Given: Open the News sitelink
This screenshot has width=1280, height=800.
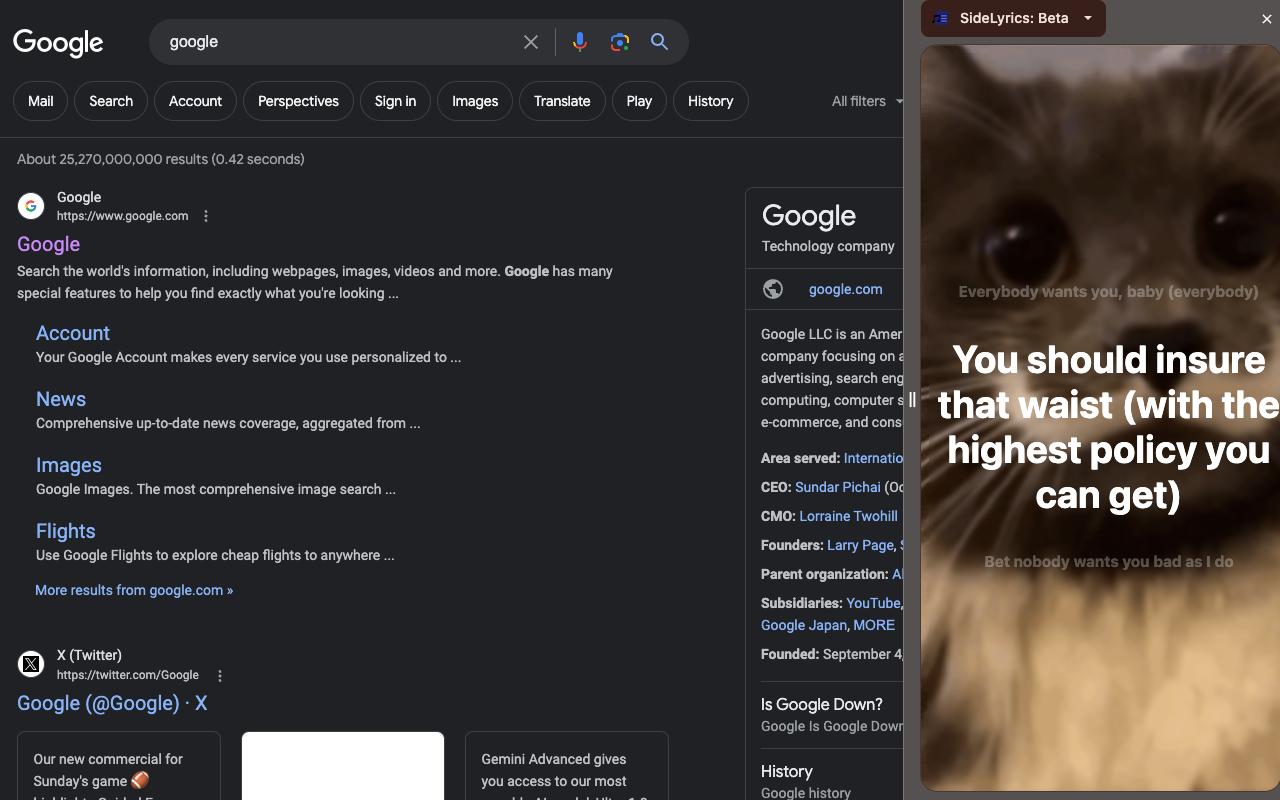Looking at the screenshot, I should pyautogui.click(x=61, y=399).
